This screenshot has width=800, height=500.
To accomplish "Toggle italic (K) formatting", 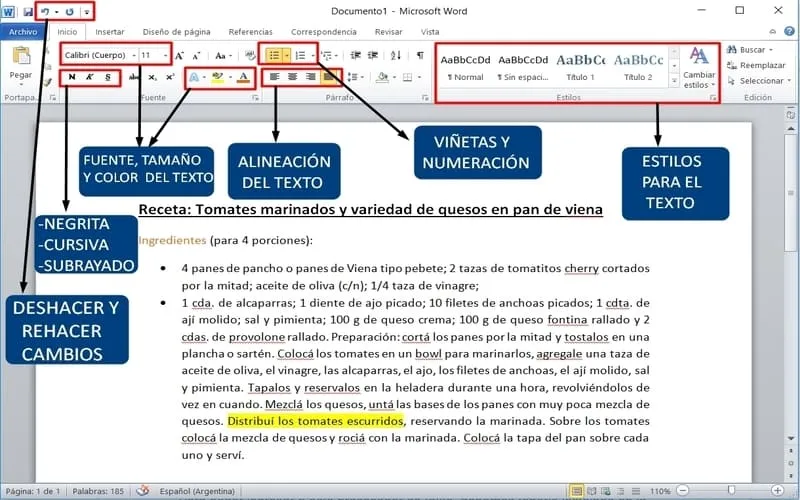I will click(x=90, y=77).
